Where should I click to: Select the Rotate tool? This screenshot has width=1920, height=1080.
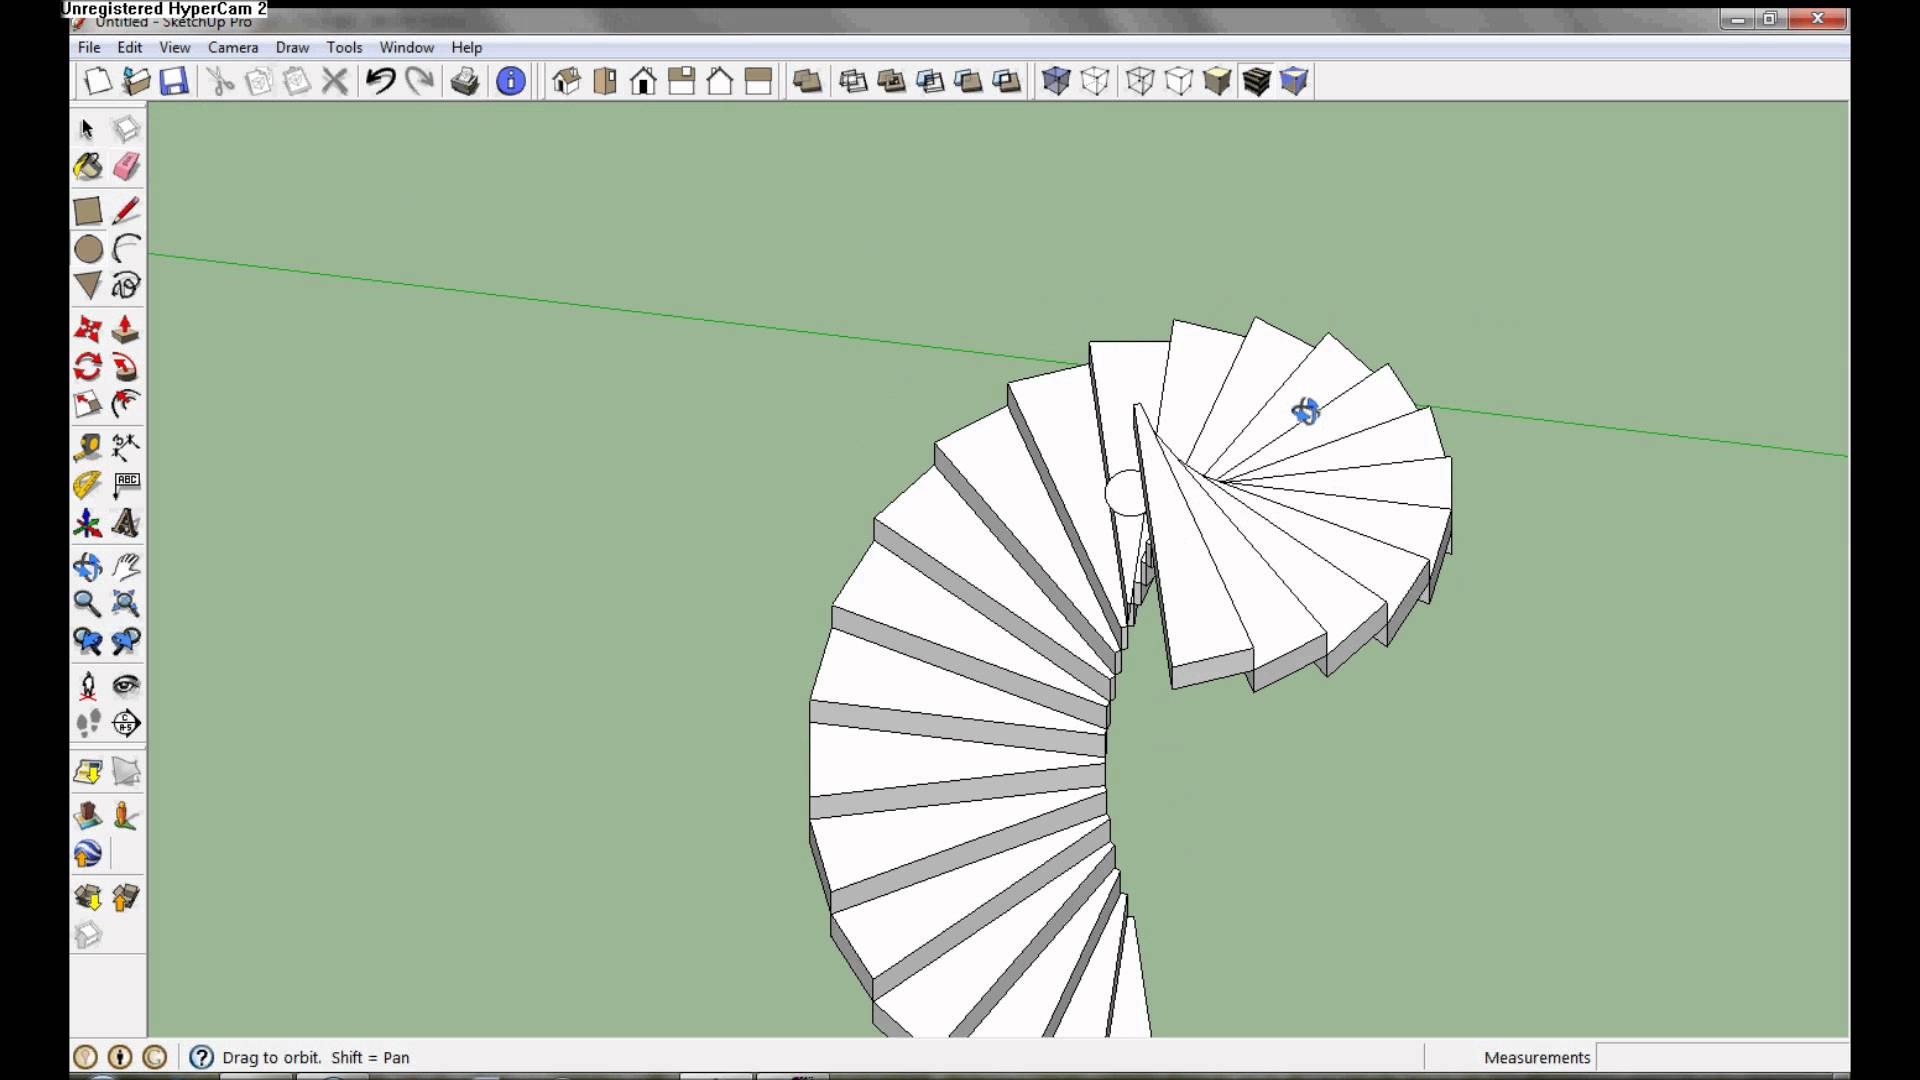(x=88, y=367)
